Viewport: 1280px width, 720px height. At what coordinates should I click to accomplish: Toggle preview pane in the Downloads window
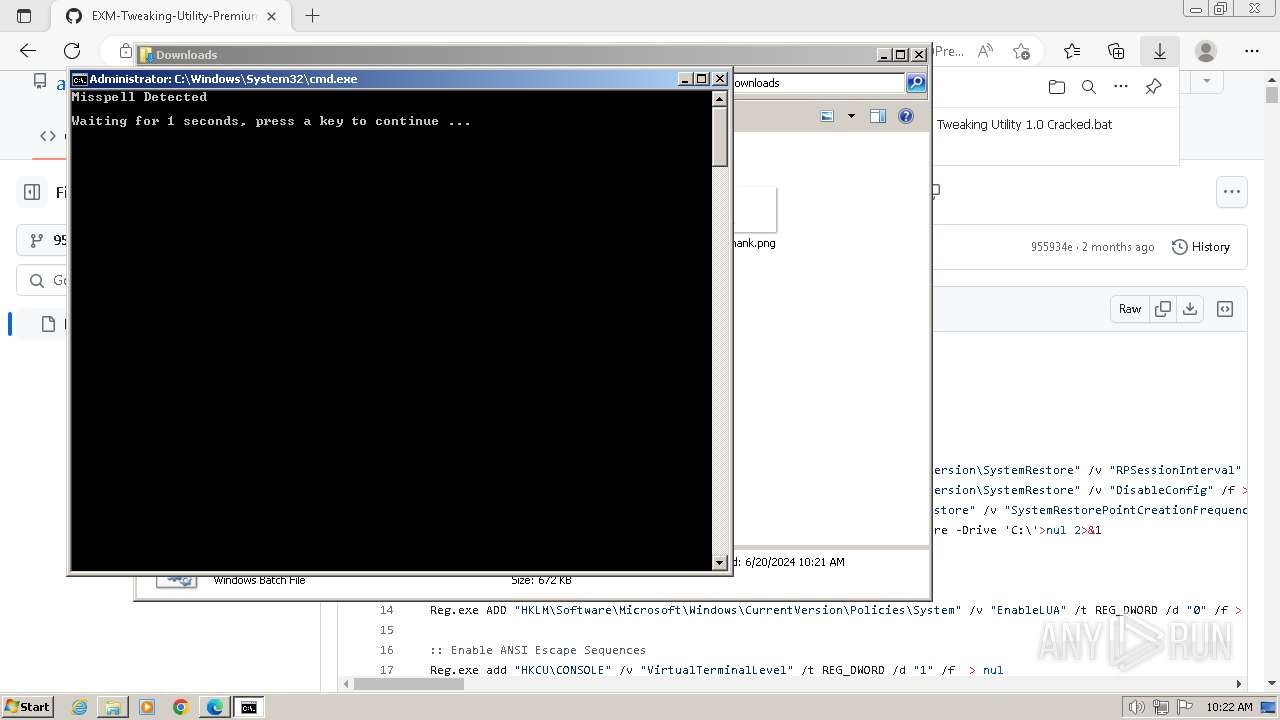click(878, 116)
